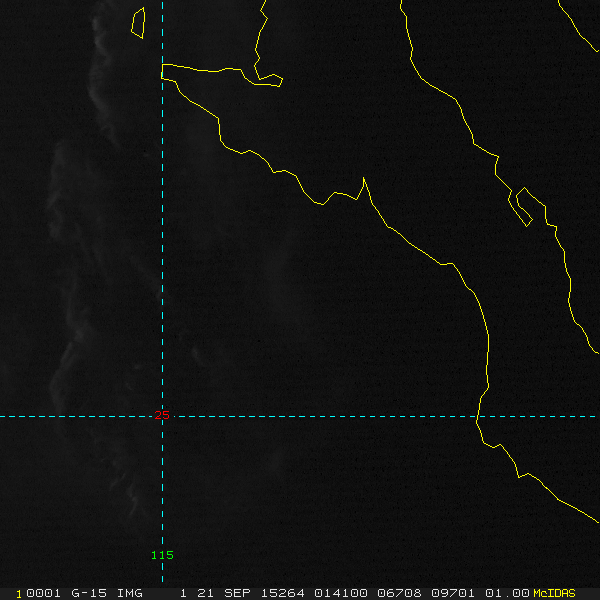
Task: Click the IMG text in the status line
Action: pyautogui.click(x=129, y=593)
